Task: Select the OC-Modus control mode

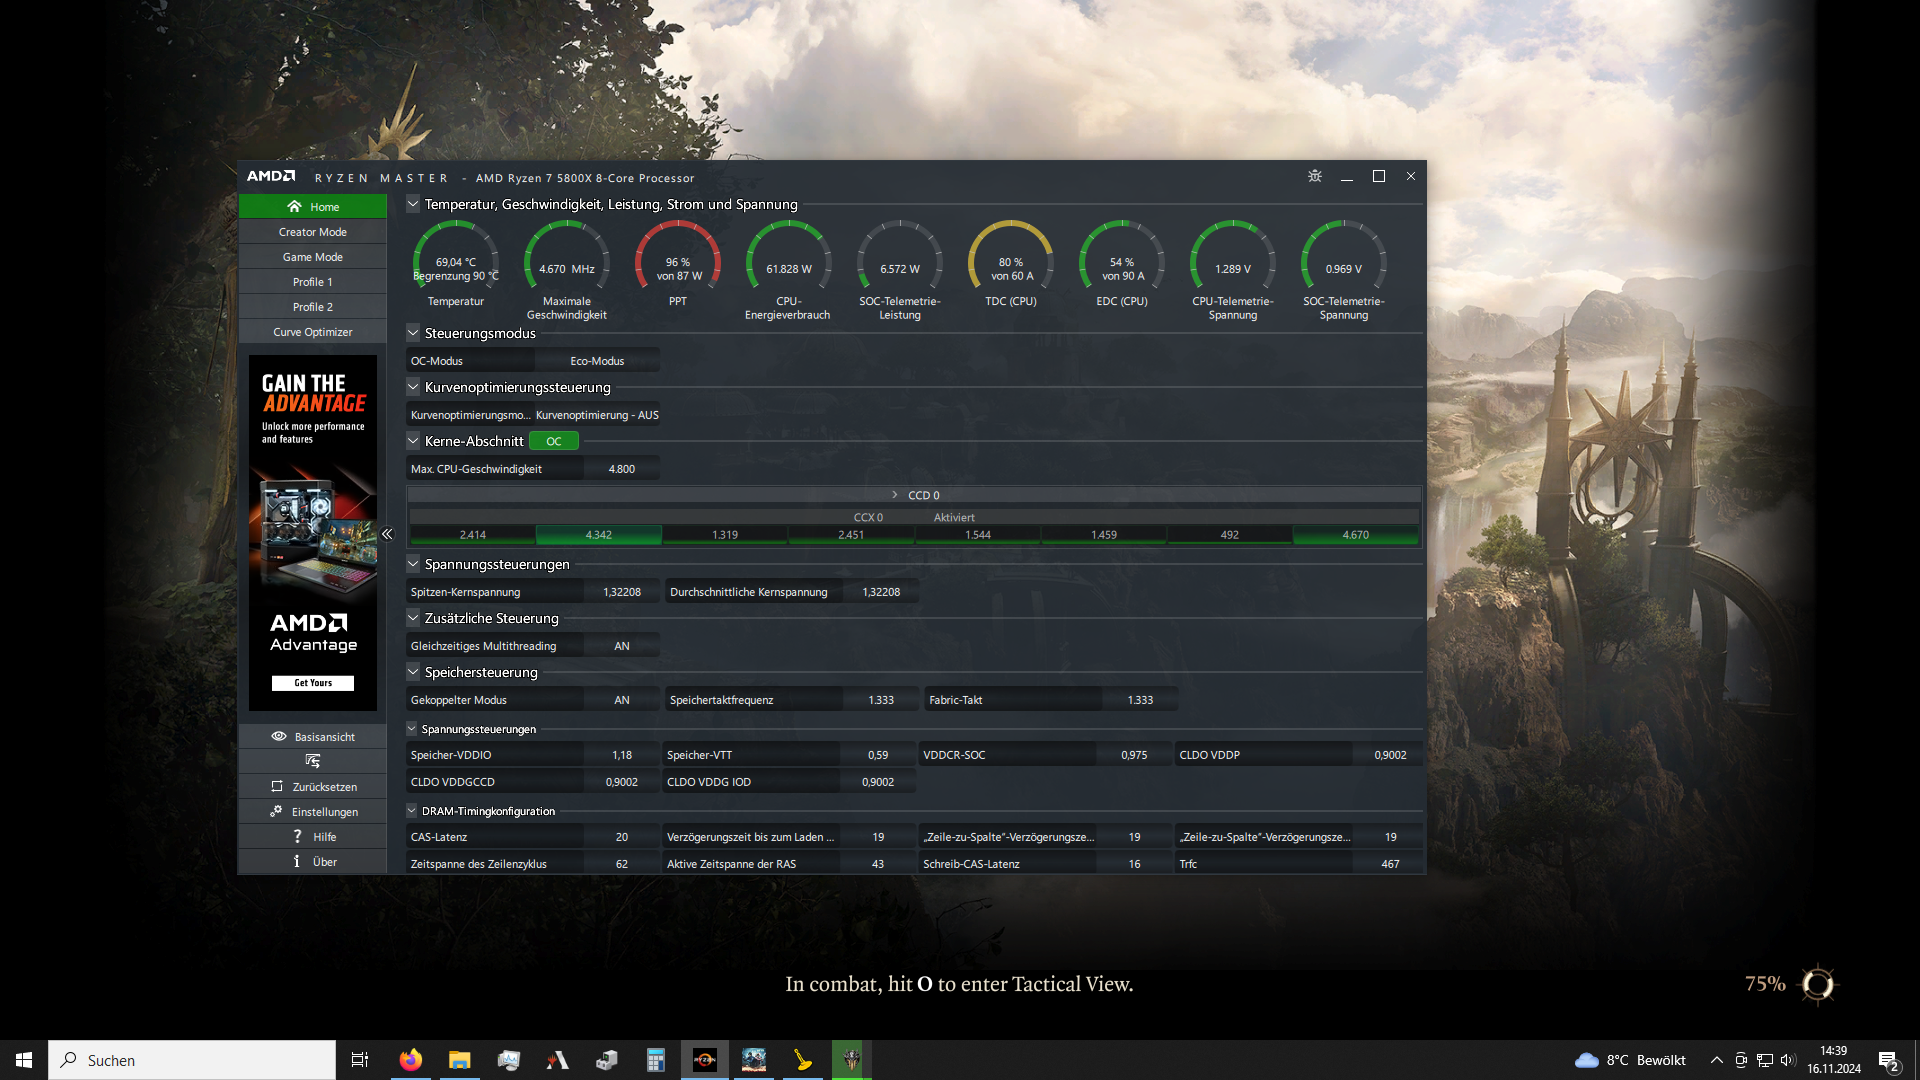Action: [437, 361]
